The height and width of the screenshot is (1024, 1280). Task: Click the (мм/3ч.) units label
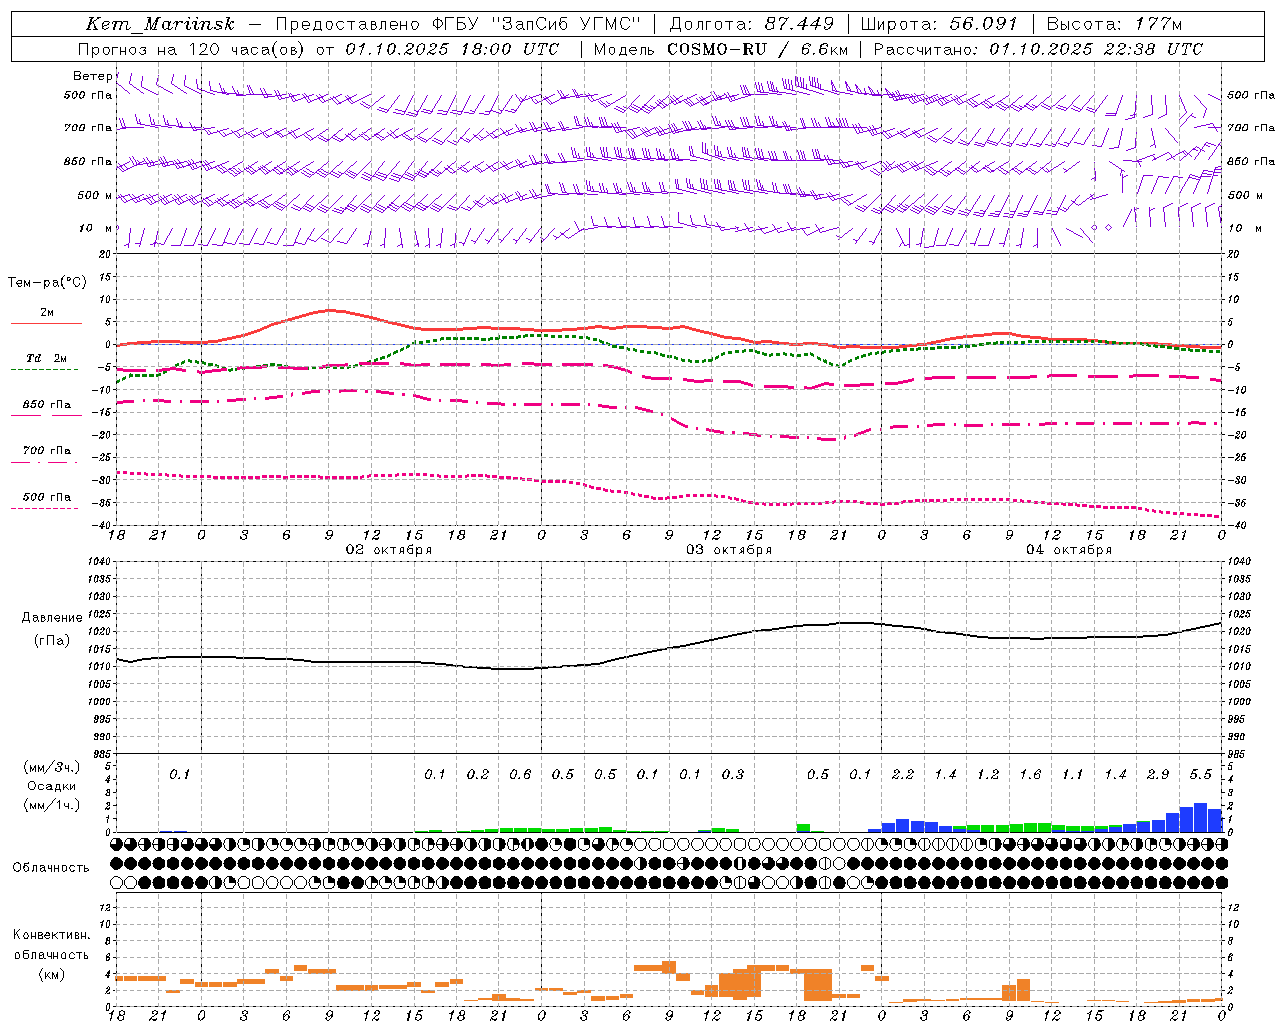[x=52, y=767]
